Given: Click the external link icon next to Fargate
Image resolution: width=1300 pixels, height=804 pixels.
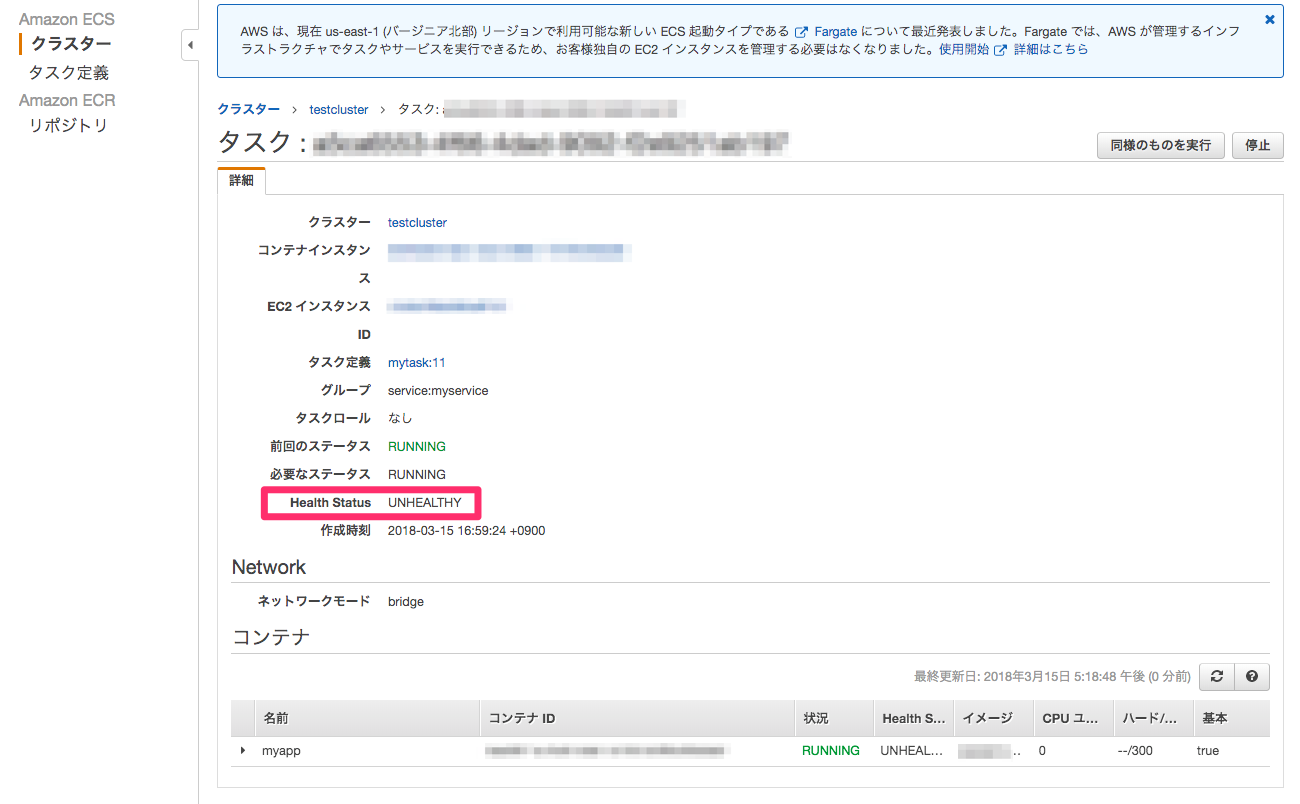Looking at the screenshot, I should (x=800, y=31).
